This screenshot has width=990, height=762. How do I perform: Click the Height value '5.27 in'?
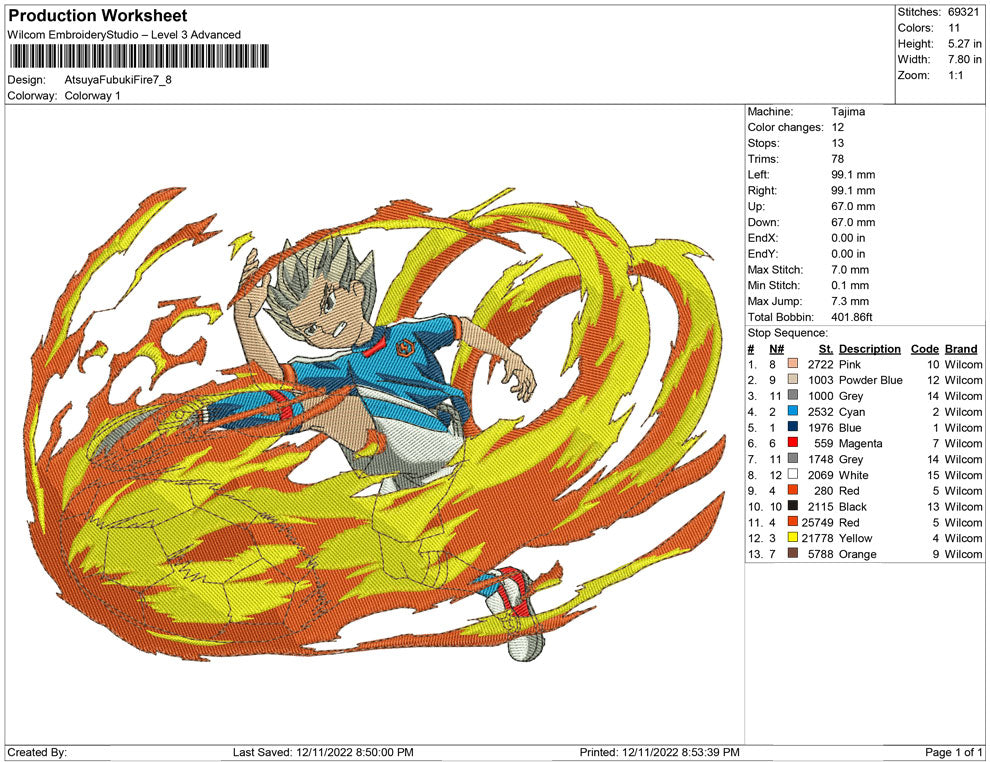click(965, 44)
